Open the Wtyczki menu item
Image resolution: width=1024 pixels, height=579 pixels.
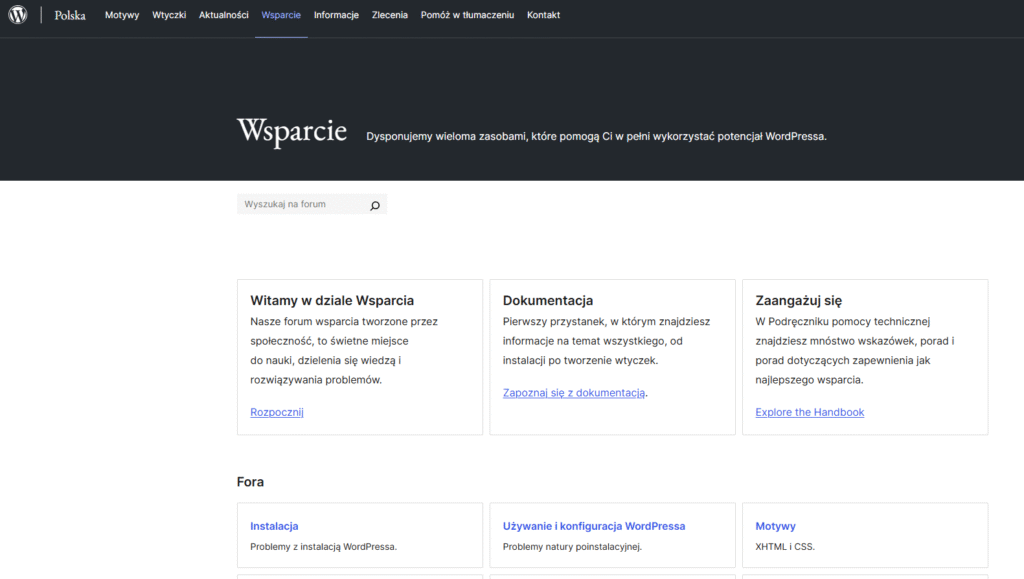point(169,15)
